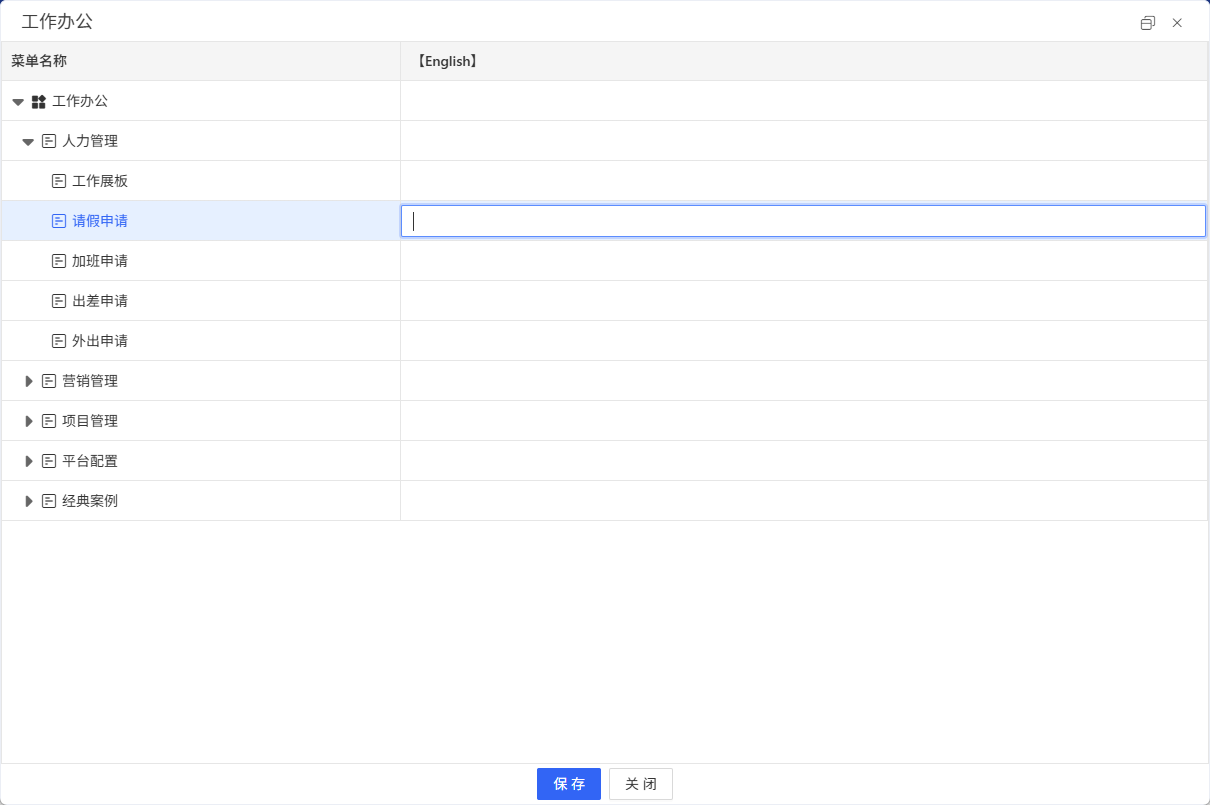Collapse the 人力管理 tree node

coord(28,142)
